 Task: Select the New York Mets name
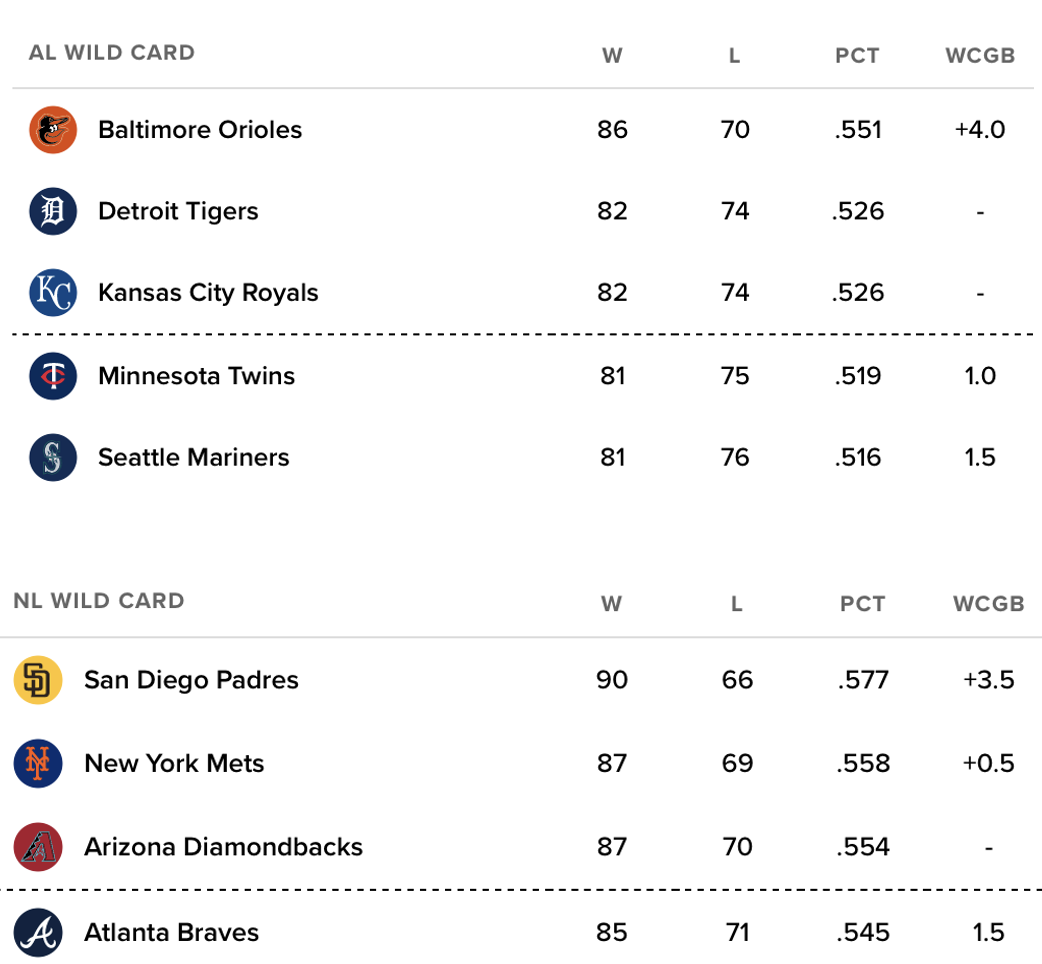[x=174, y=764]
